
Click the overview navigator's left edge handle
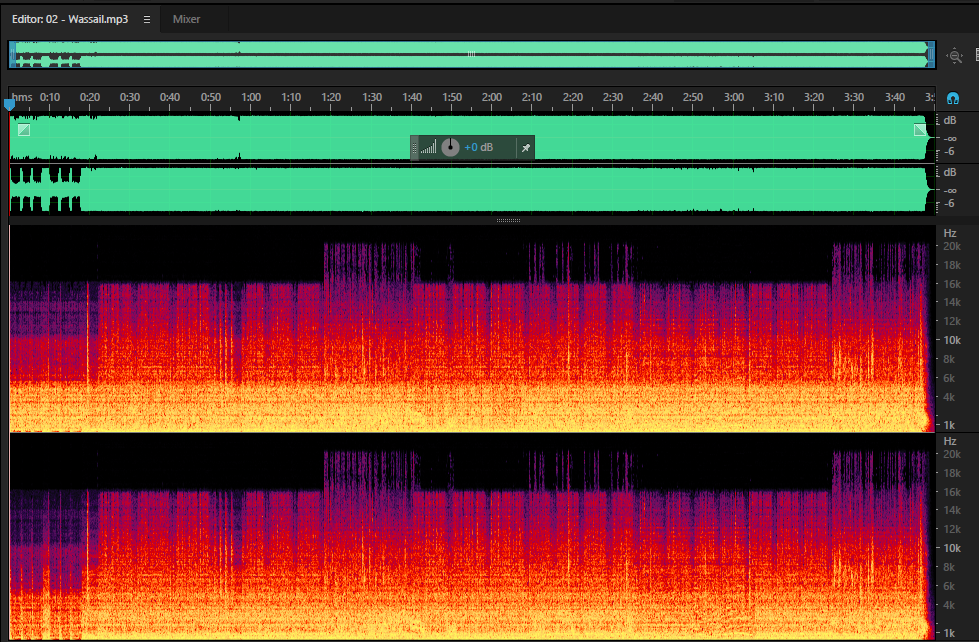click(12, 55)
